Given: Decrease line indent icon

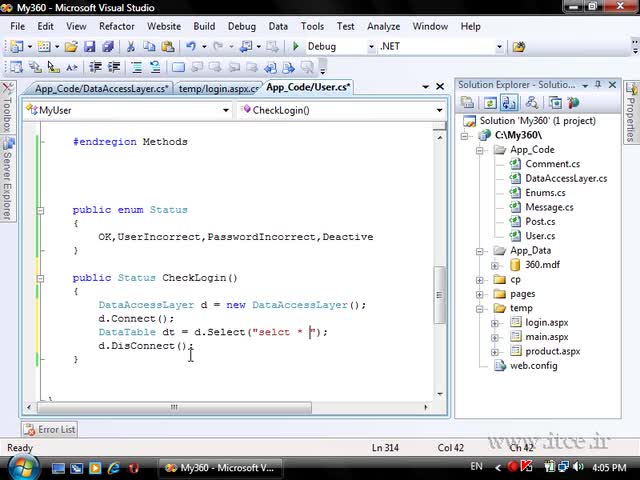Looking at the screenshot, I should tap(96, 67).
